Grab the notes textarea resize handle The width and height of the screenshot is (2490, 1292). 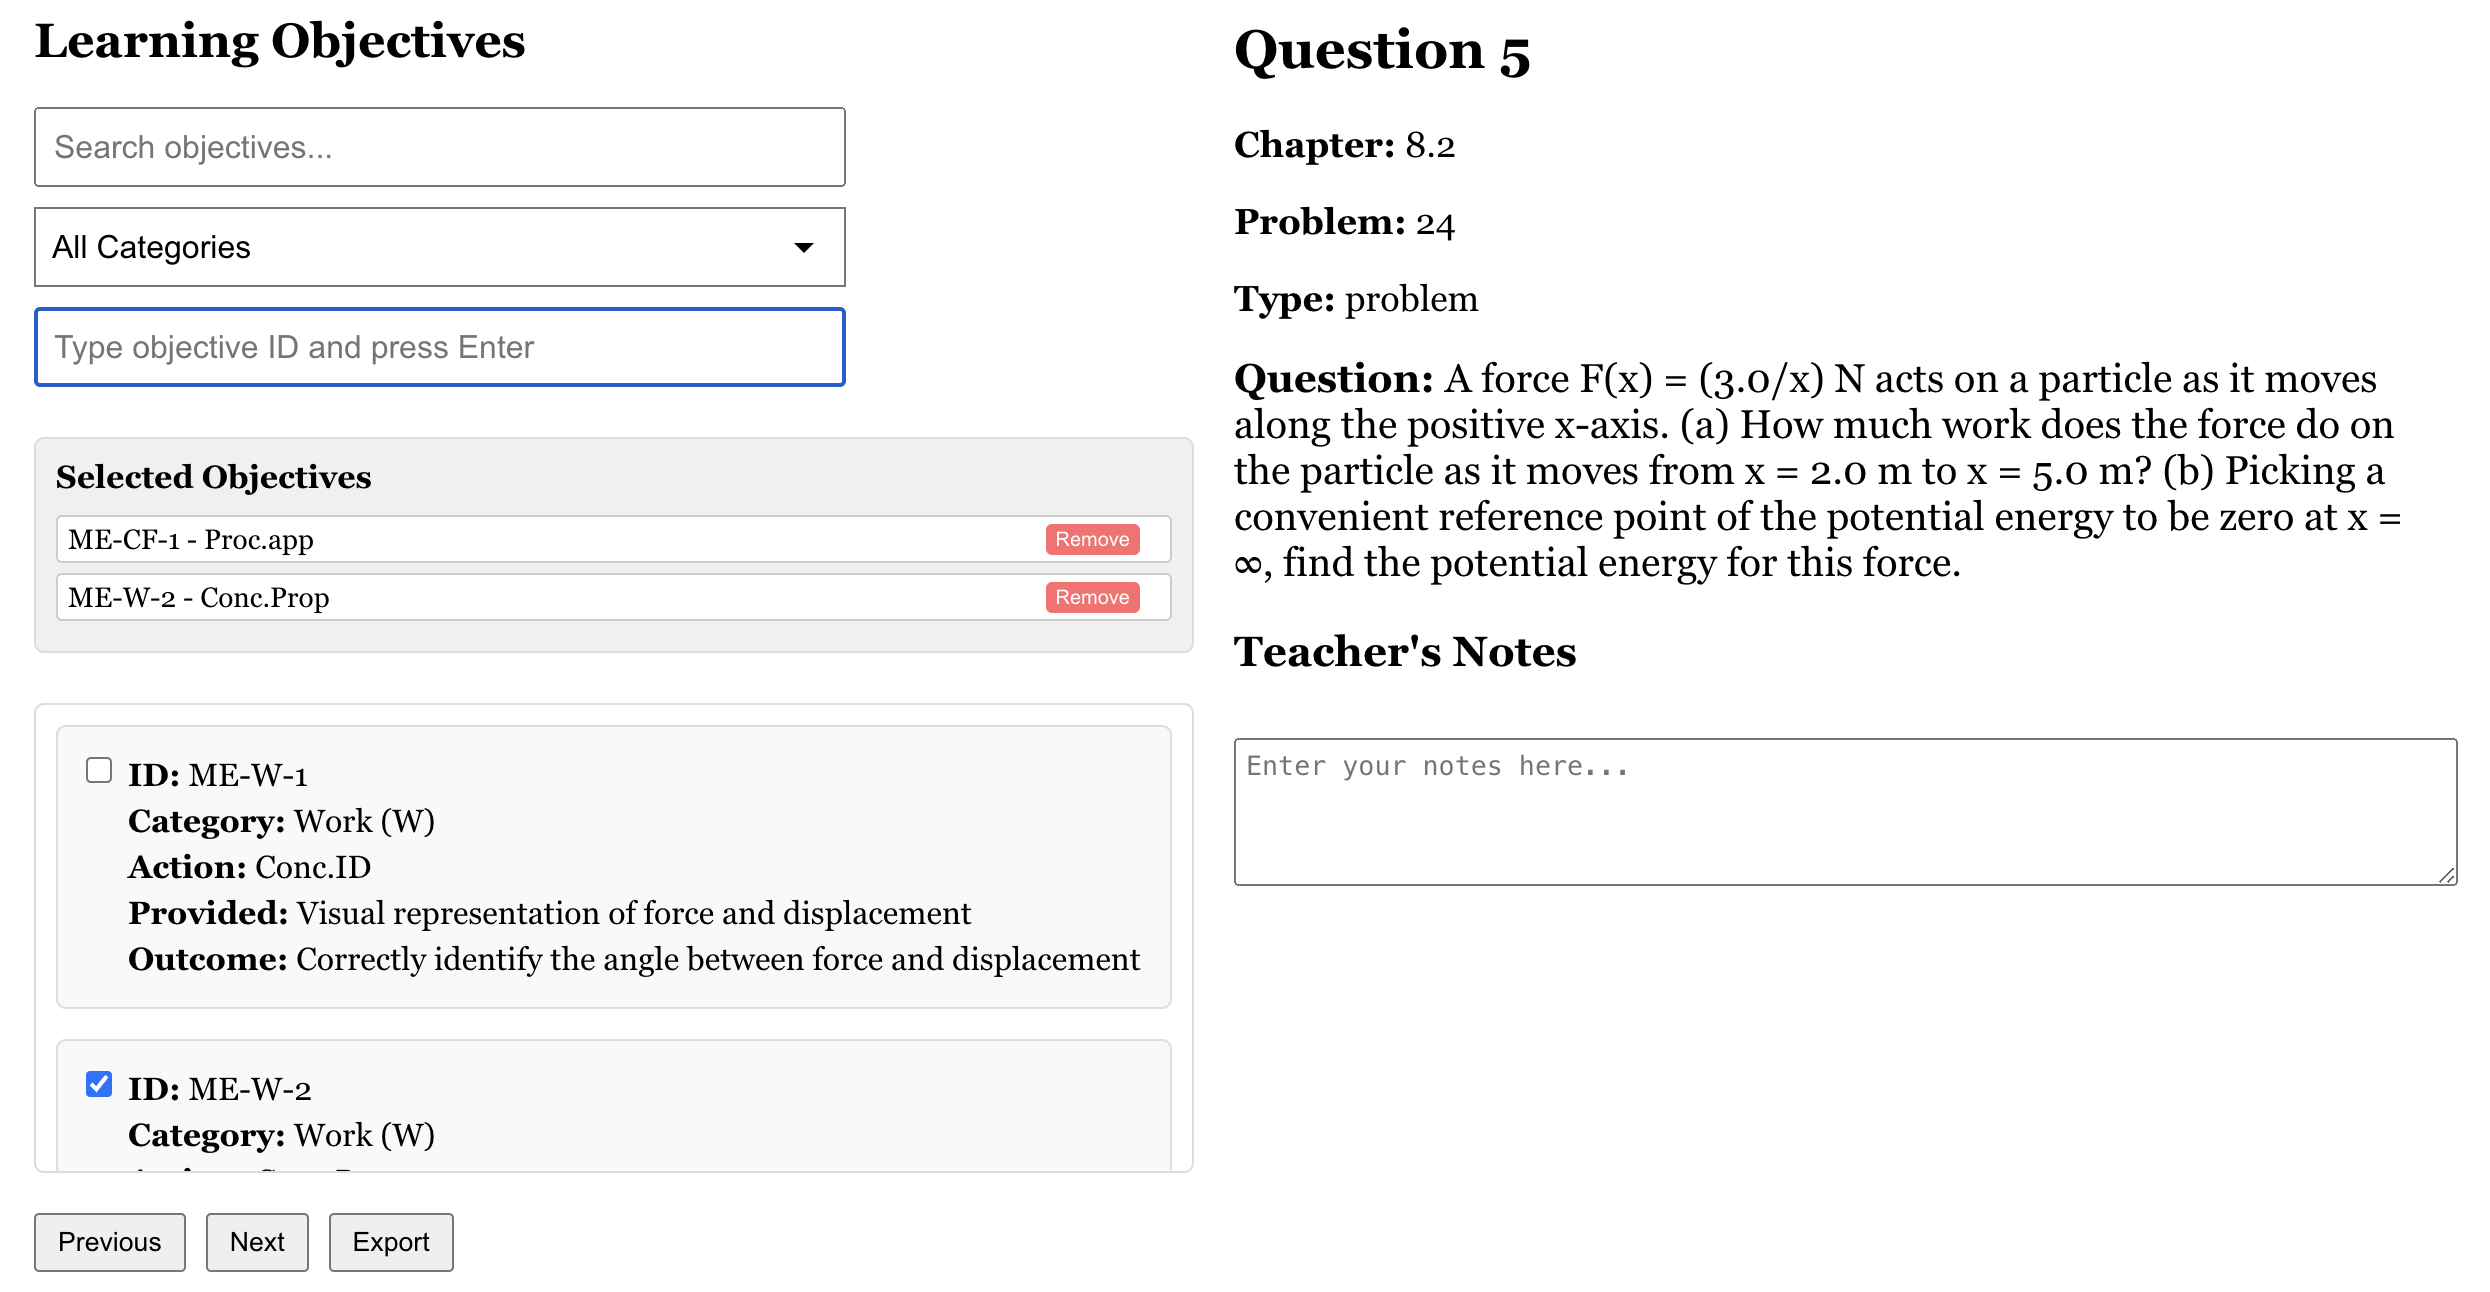click(2446, 875)
